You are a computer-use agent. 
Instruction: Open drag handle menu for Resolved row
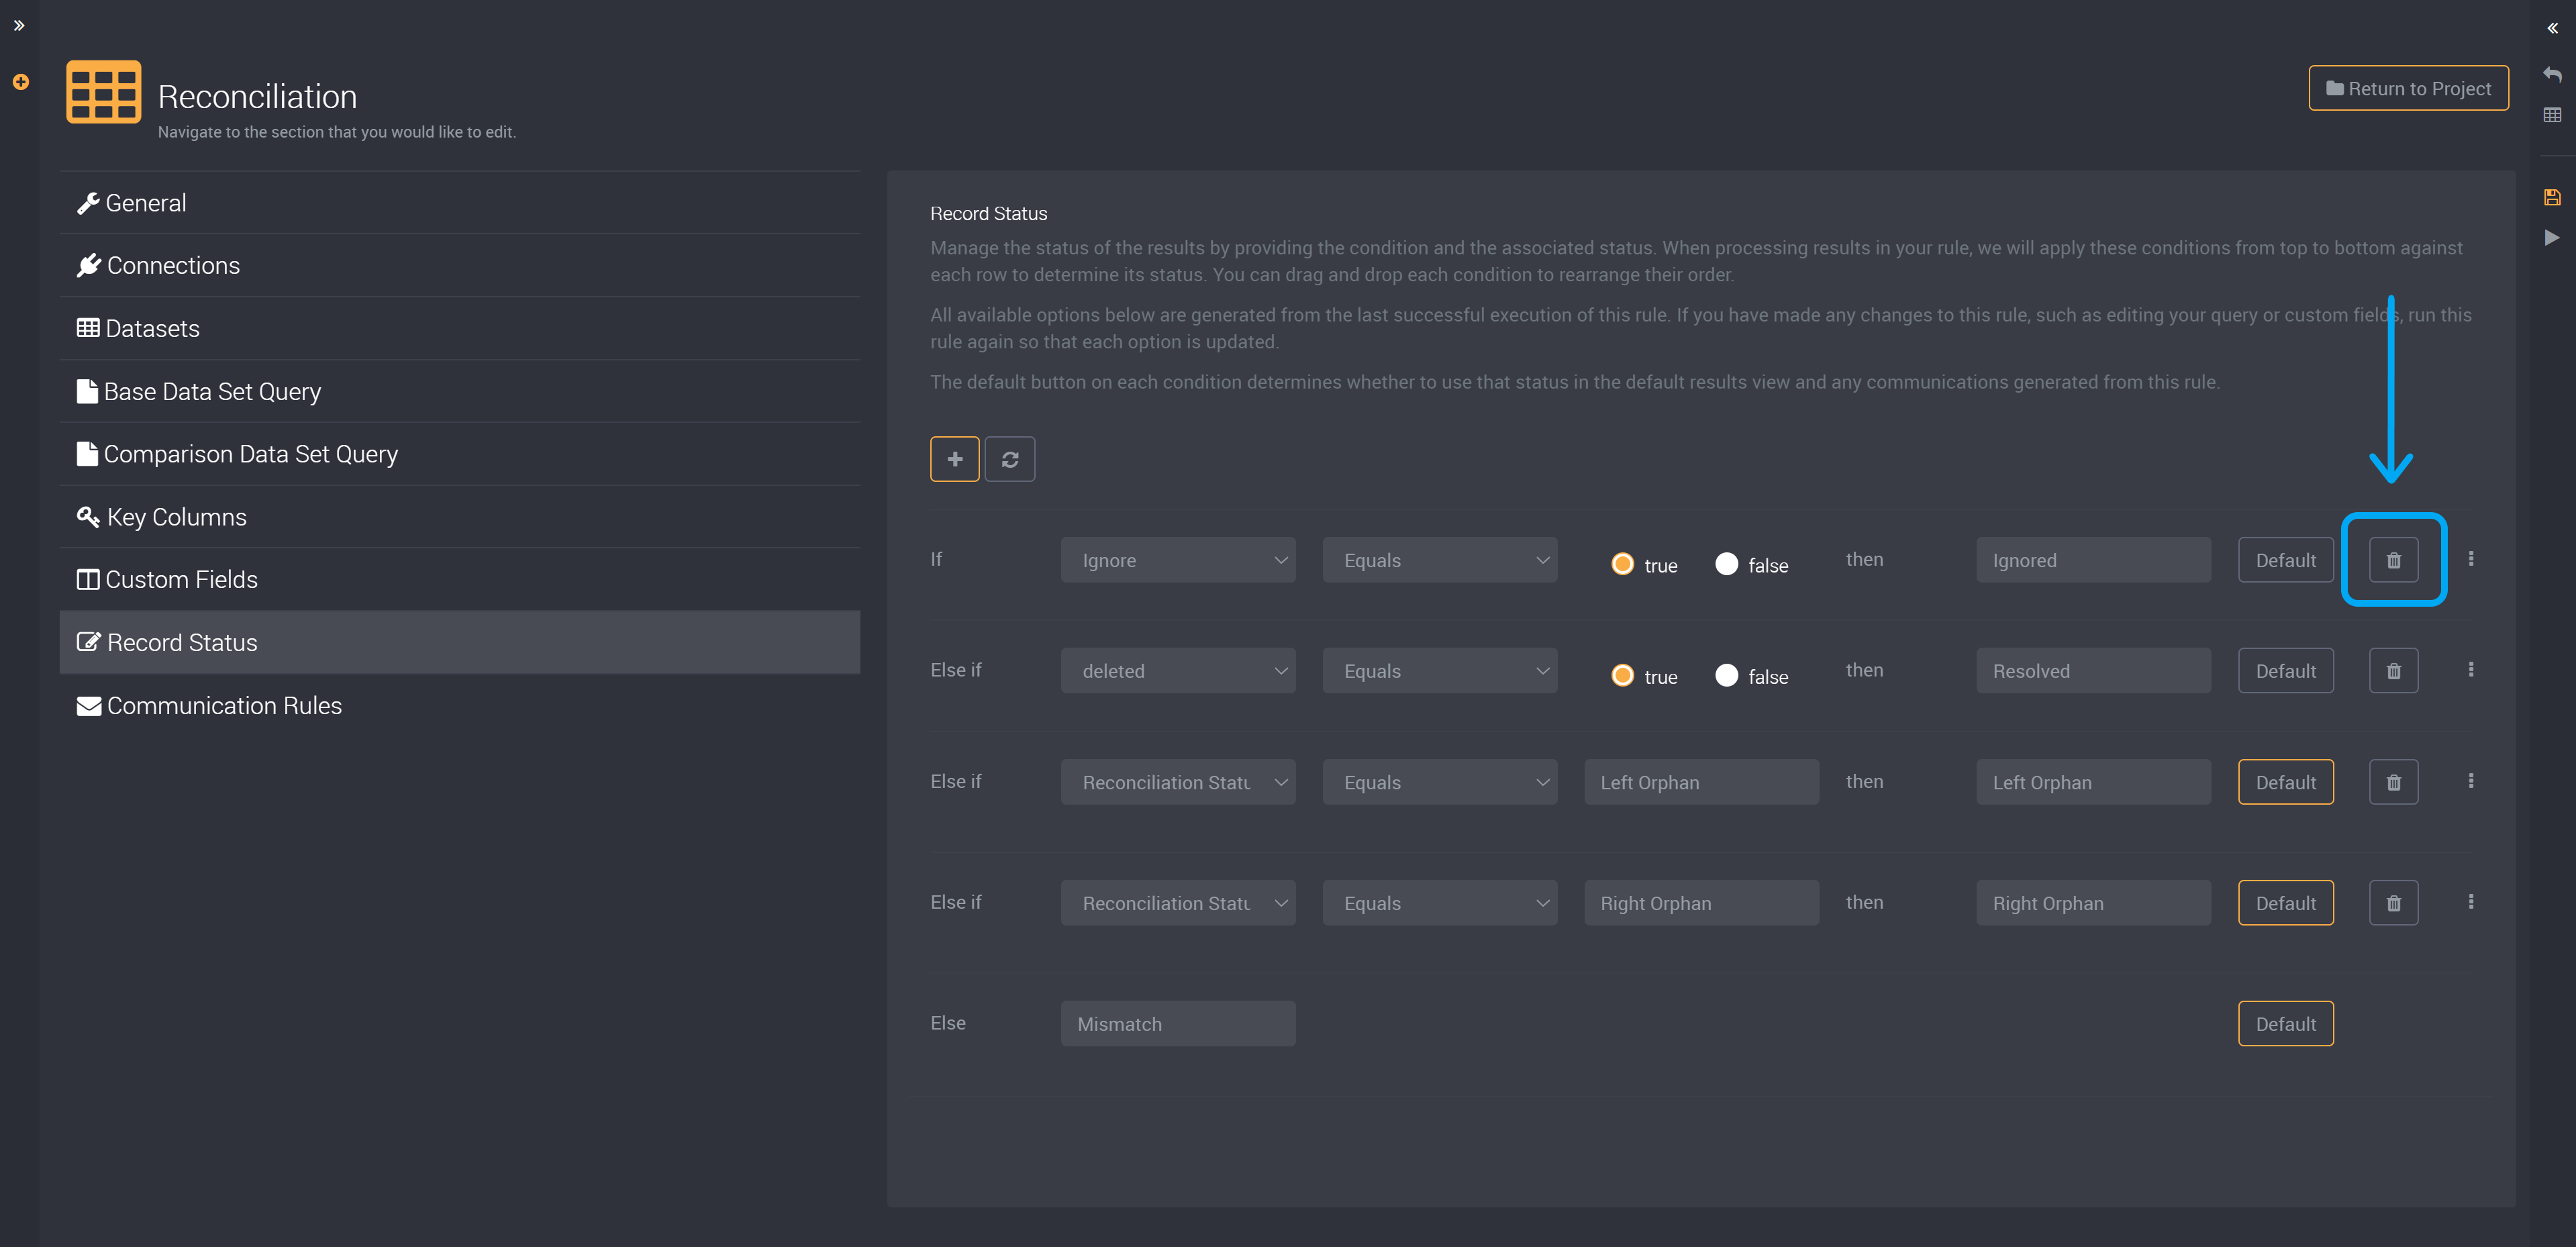click(x=2470, y=670)
